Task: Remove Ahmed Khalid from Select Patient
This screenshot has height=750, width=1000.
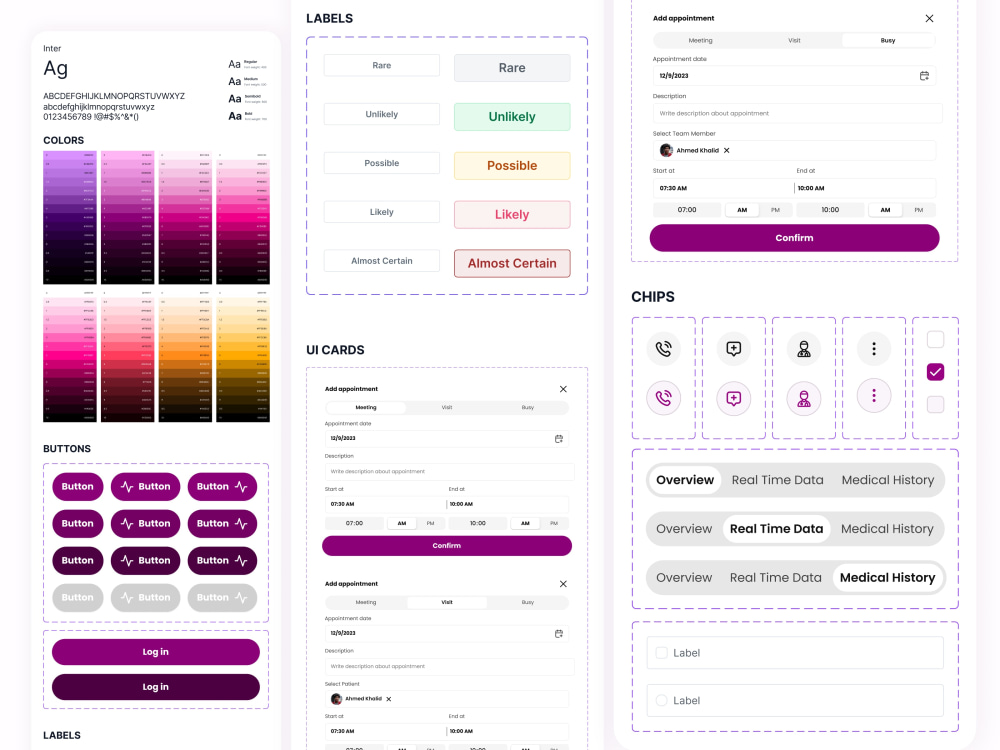Action: pos(388,699)
